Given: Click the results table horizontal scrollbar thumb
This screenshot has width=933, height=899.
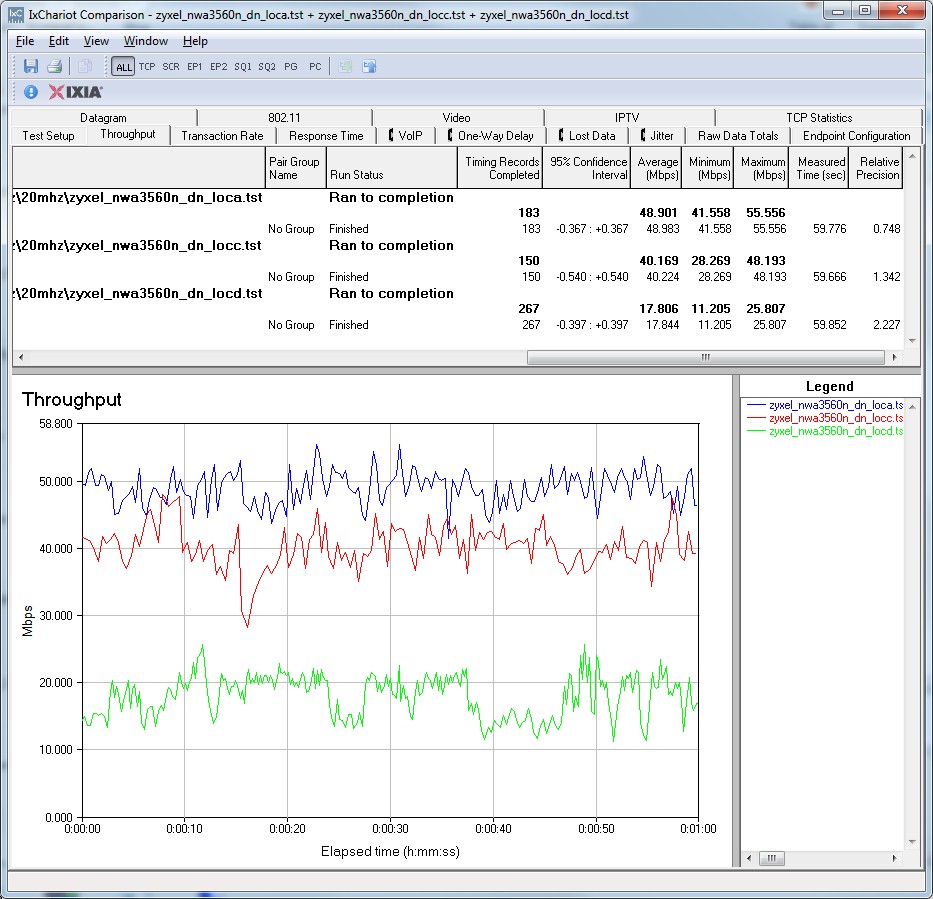Looking at the screenshot, I should pos(706,357).
